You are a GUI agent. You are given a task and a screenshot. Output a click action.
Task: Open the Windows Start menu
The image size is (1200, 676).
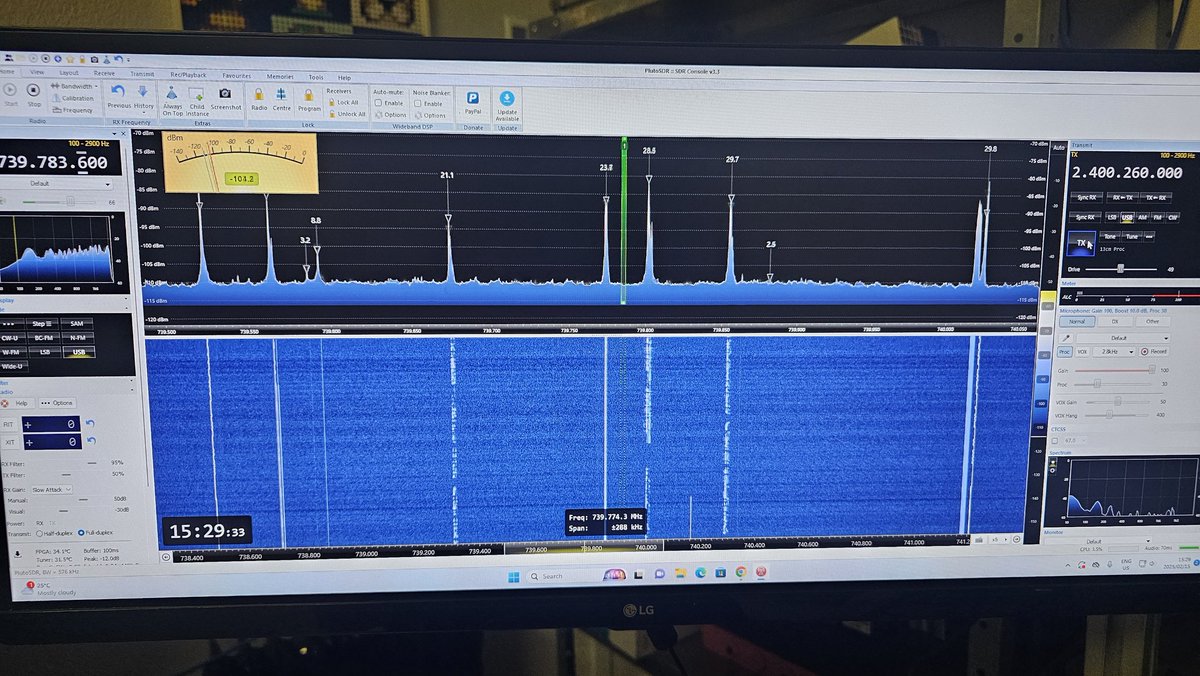513,576
